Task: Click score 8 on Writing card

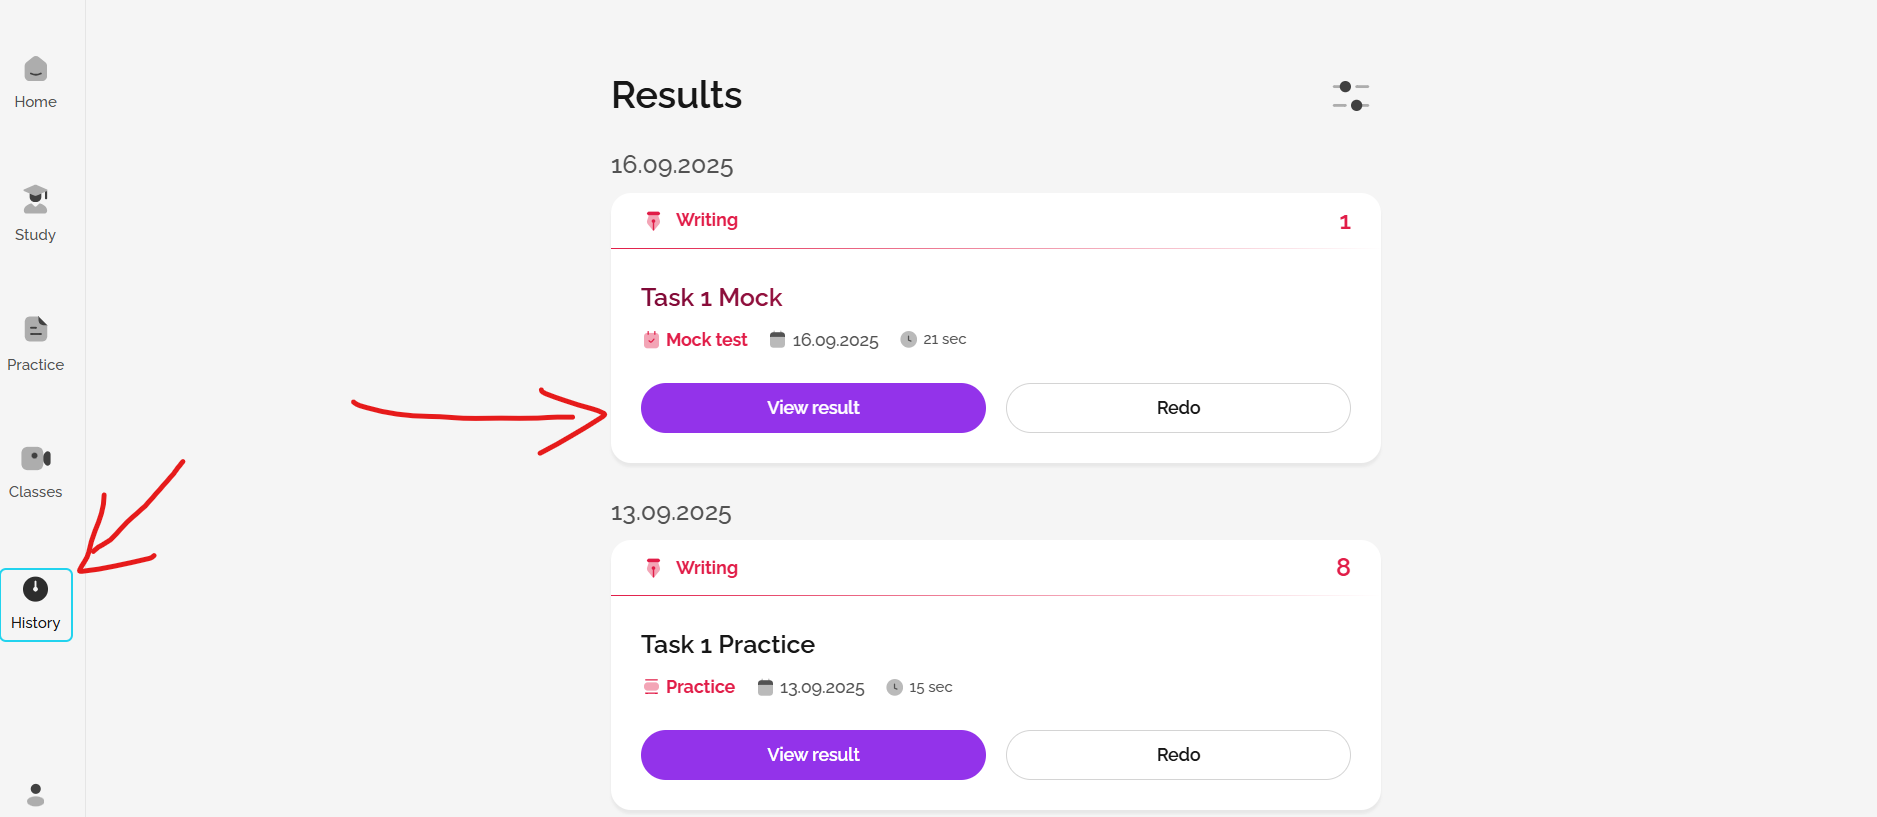Action: pos(1343,568)
